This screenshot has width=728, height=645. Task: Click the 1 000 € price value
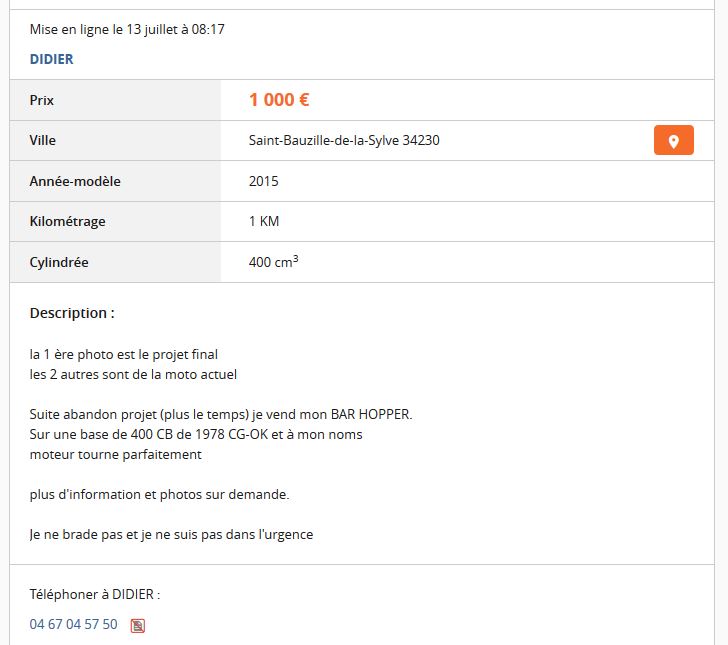[279, 100]
